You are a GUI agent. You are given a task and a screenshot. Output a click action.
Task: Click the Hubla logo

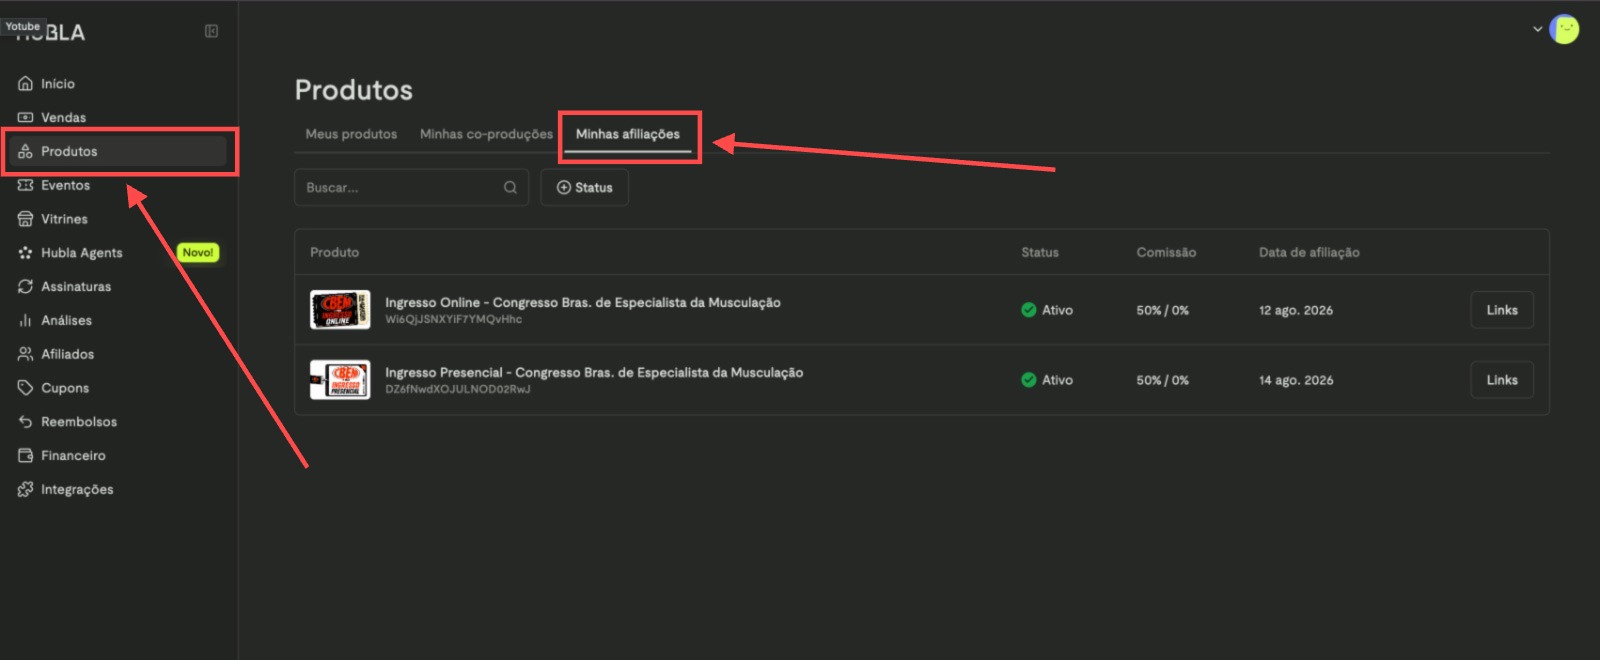click(50, 32)
